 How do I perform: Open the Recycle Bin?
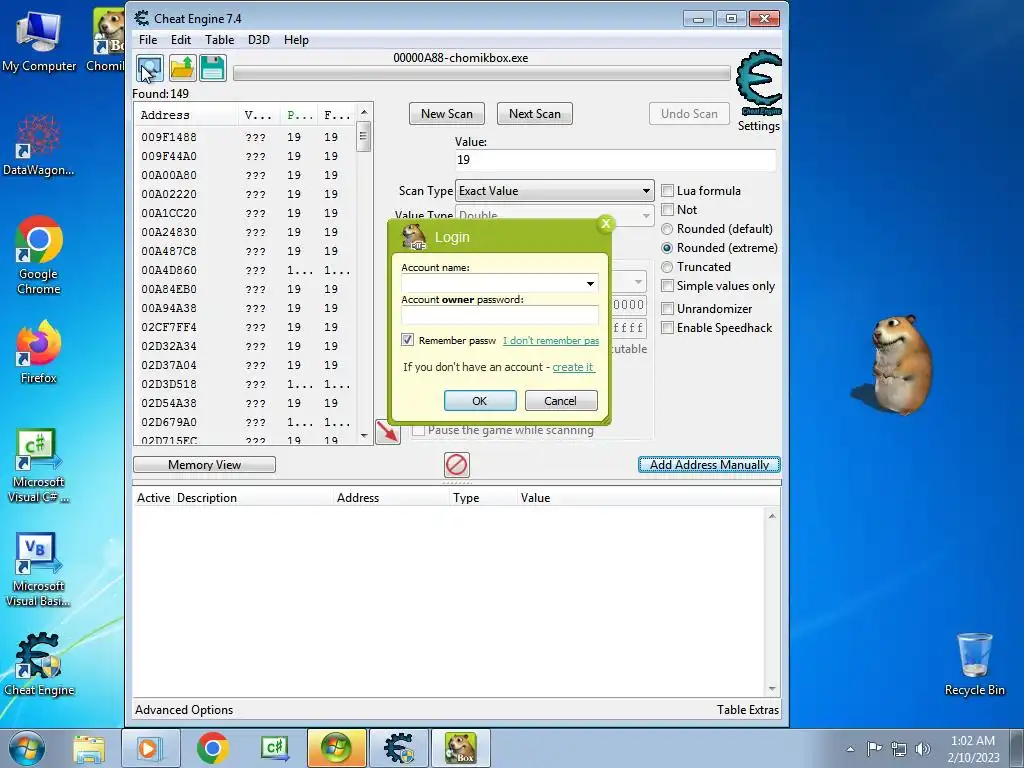pos(974,664)
